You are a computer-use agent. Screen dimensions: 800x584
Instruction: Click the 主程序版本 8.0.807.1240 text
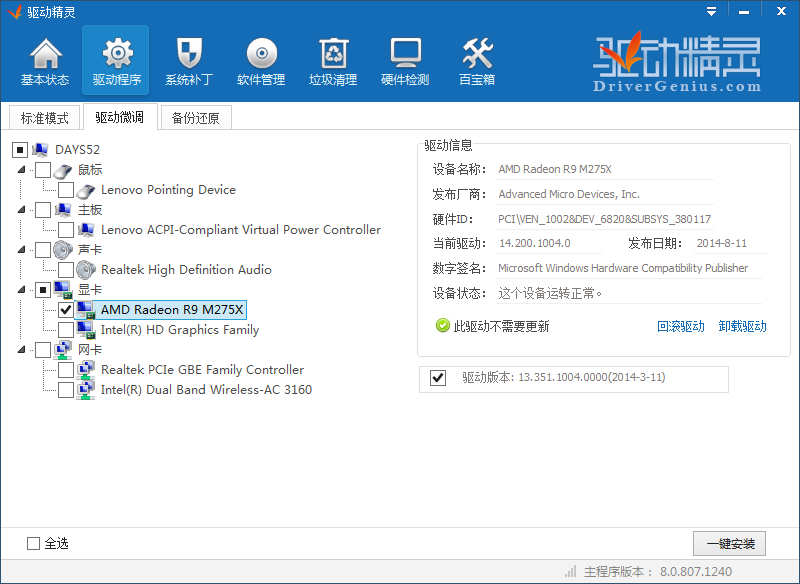coord(658,571)
